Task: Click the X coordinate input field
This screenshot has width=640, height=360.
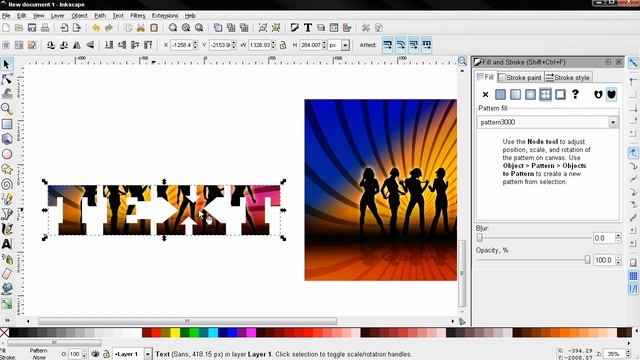Action: (181, 45)
